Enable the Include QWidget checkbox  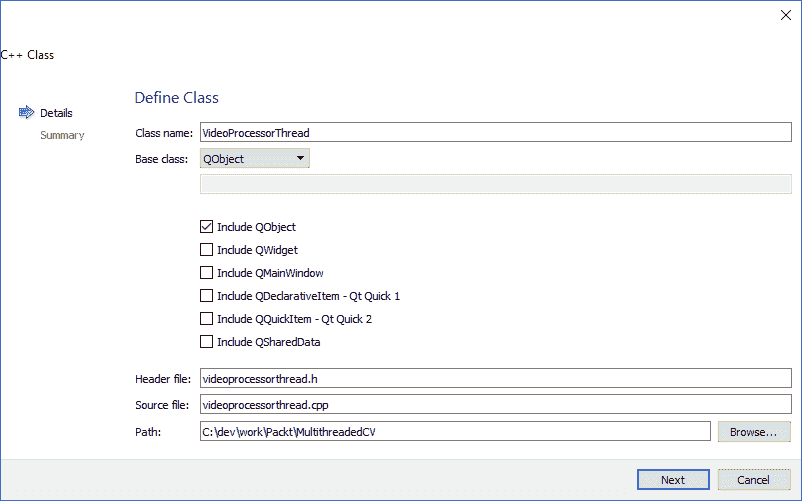tap(207, 250)
